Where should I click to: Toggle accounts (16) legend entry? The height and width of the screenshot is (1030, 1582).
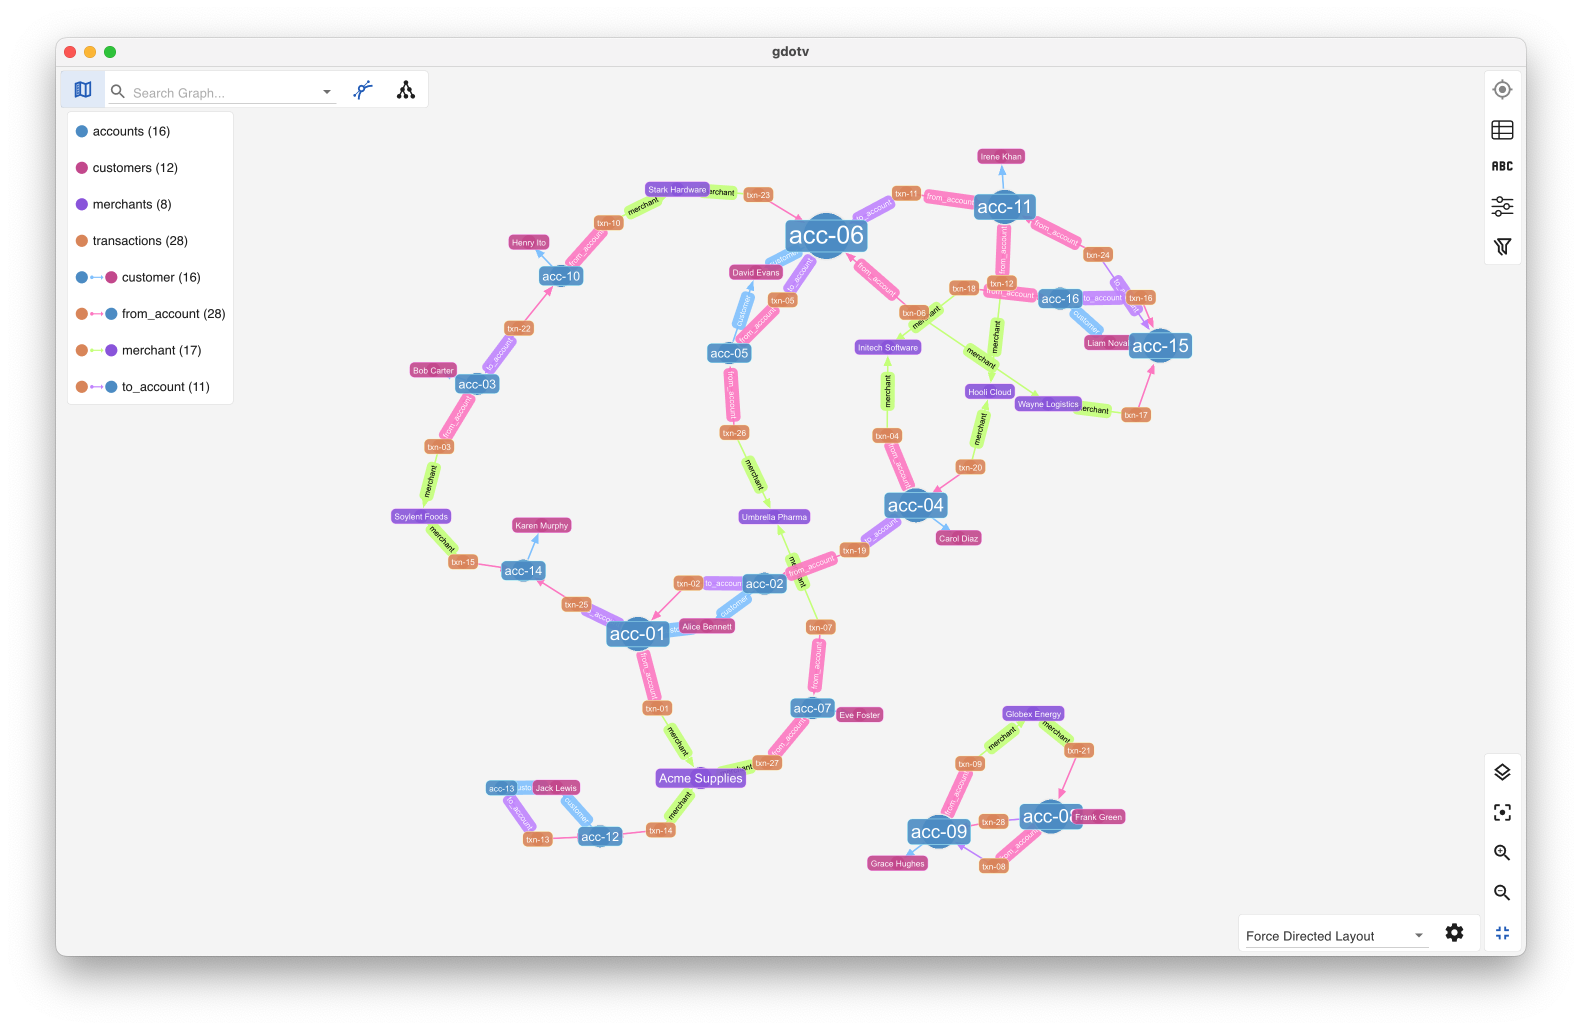pyautogui.click(x=123, y=131)
